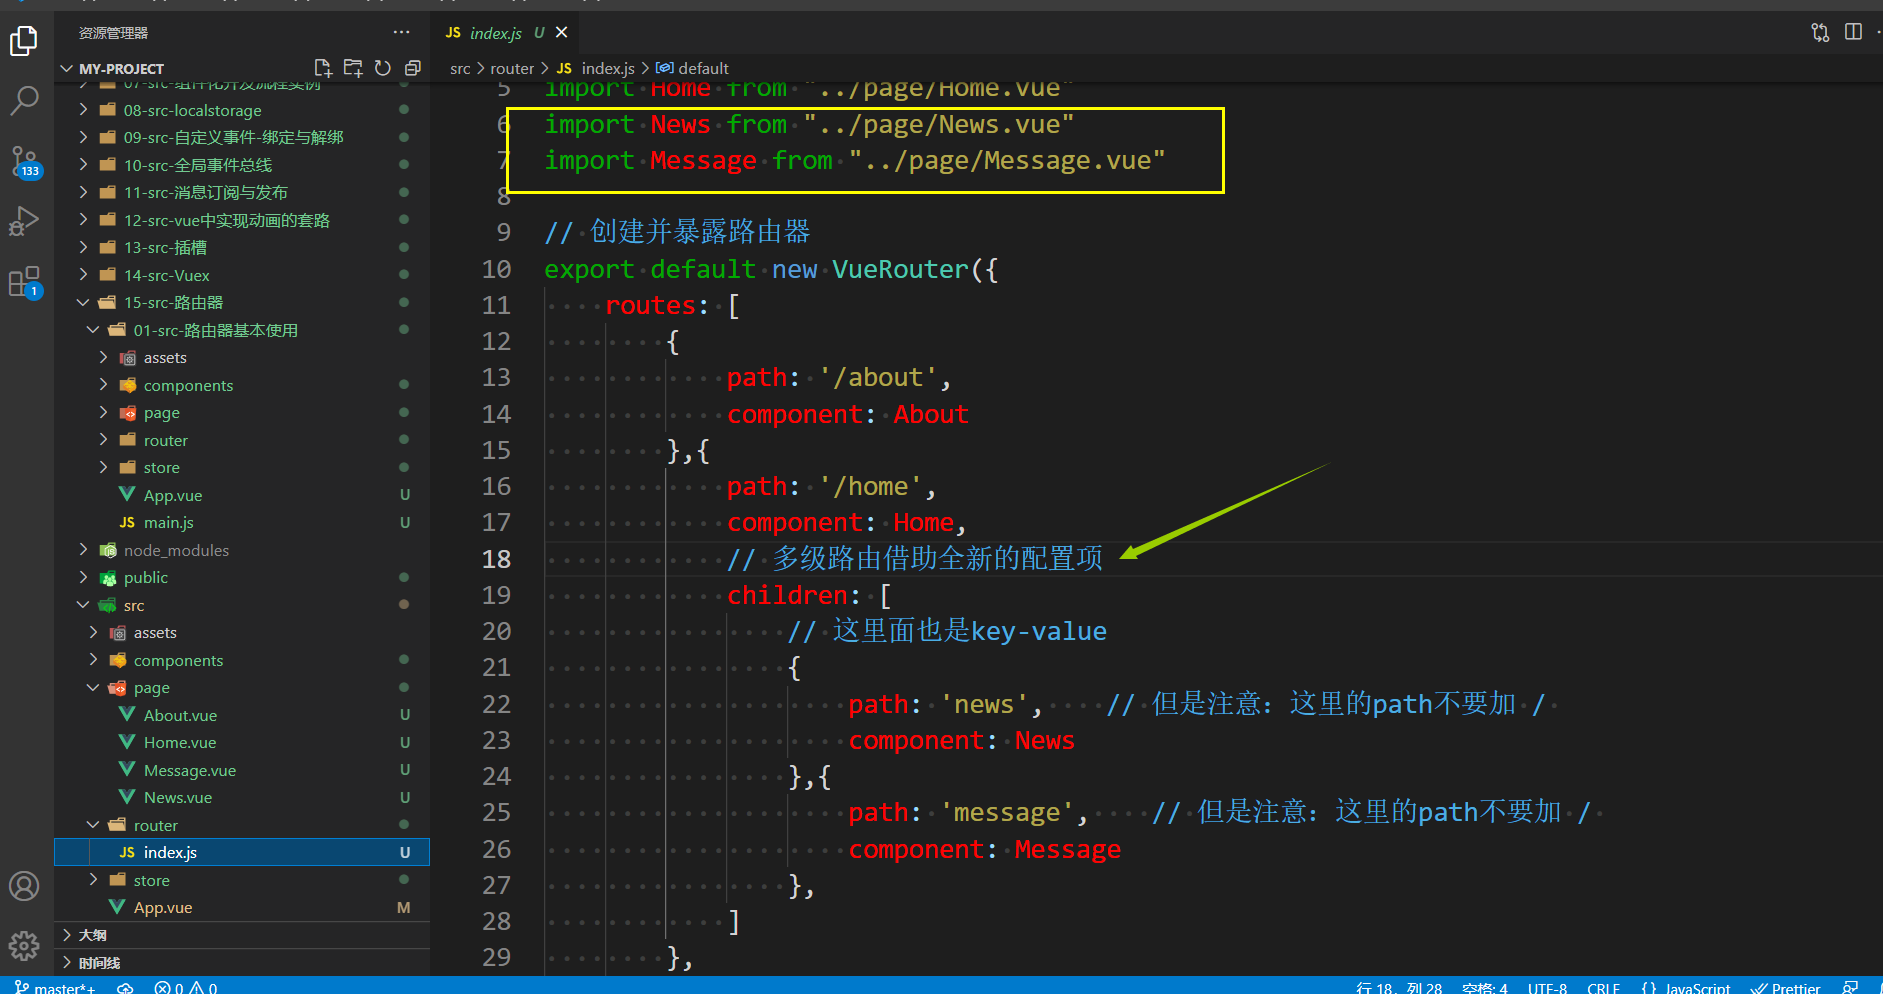Image resolution: width=1883 pixels, height=994 pixels.
Task: Open problems panel from errors and warnings count
Action: (x=186, y=987)
